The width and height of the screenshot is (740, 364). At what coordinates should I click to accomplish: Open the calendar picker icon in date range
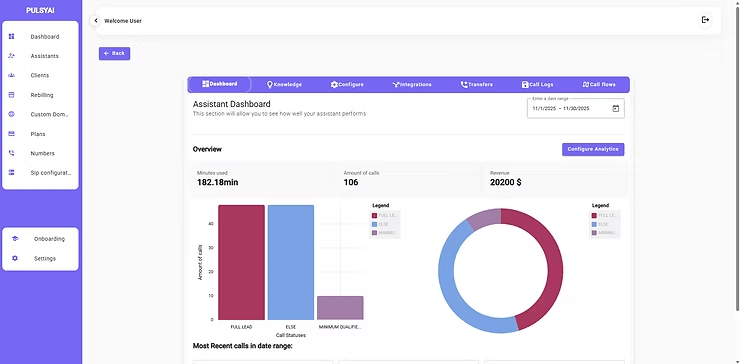tap(615, 109)
